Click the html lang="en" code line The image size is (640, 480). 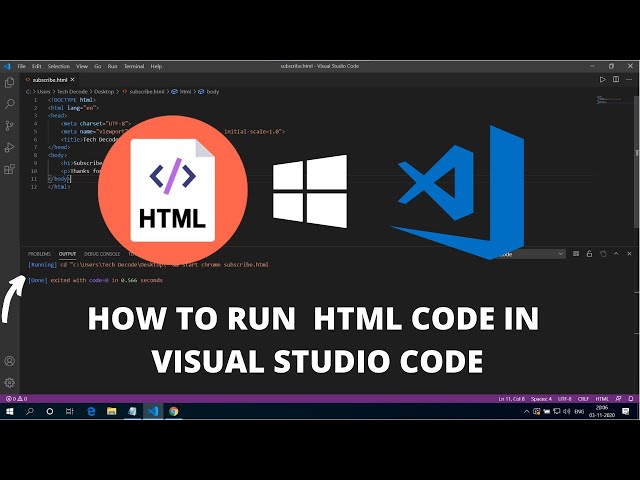click(x=73, y=108)
